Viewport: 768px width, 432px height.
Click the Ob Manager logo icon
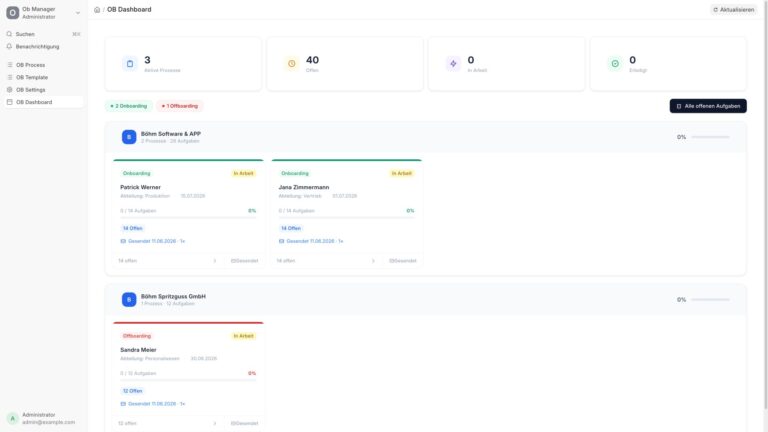coord(13,13)
